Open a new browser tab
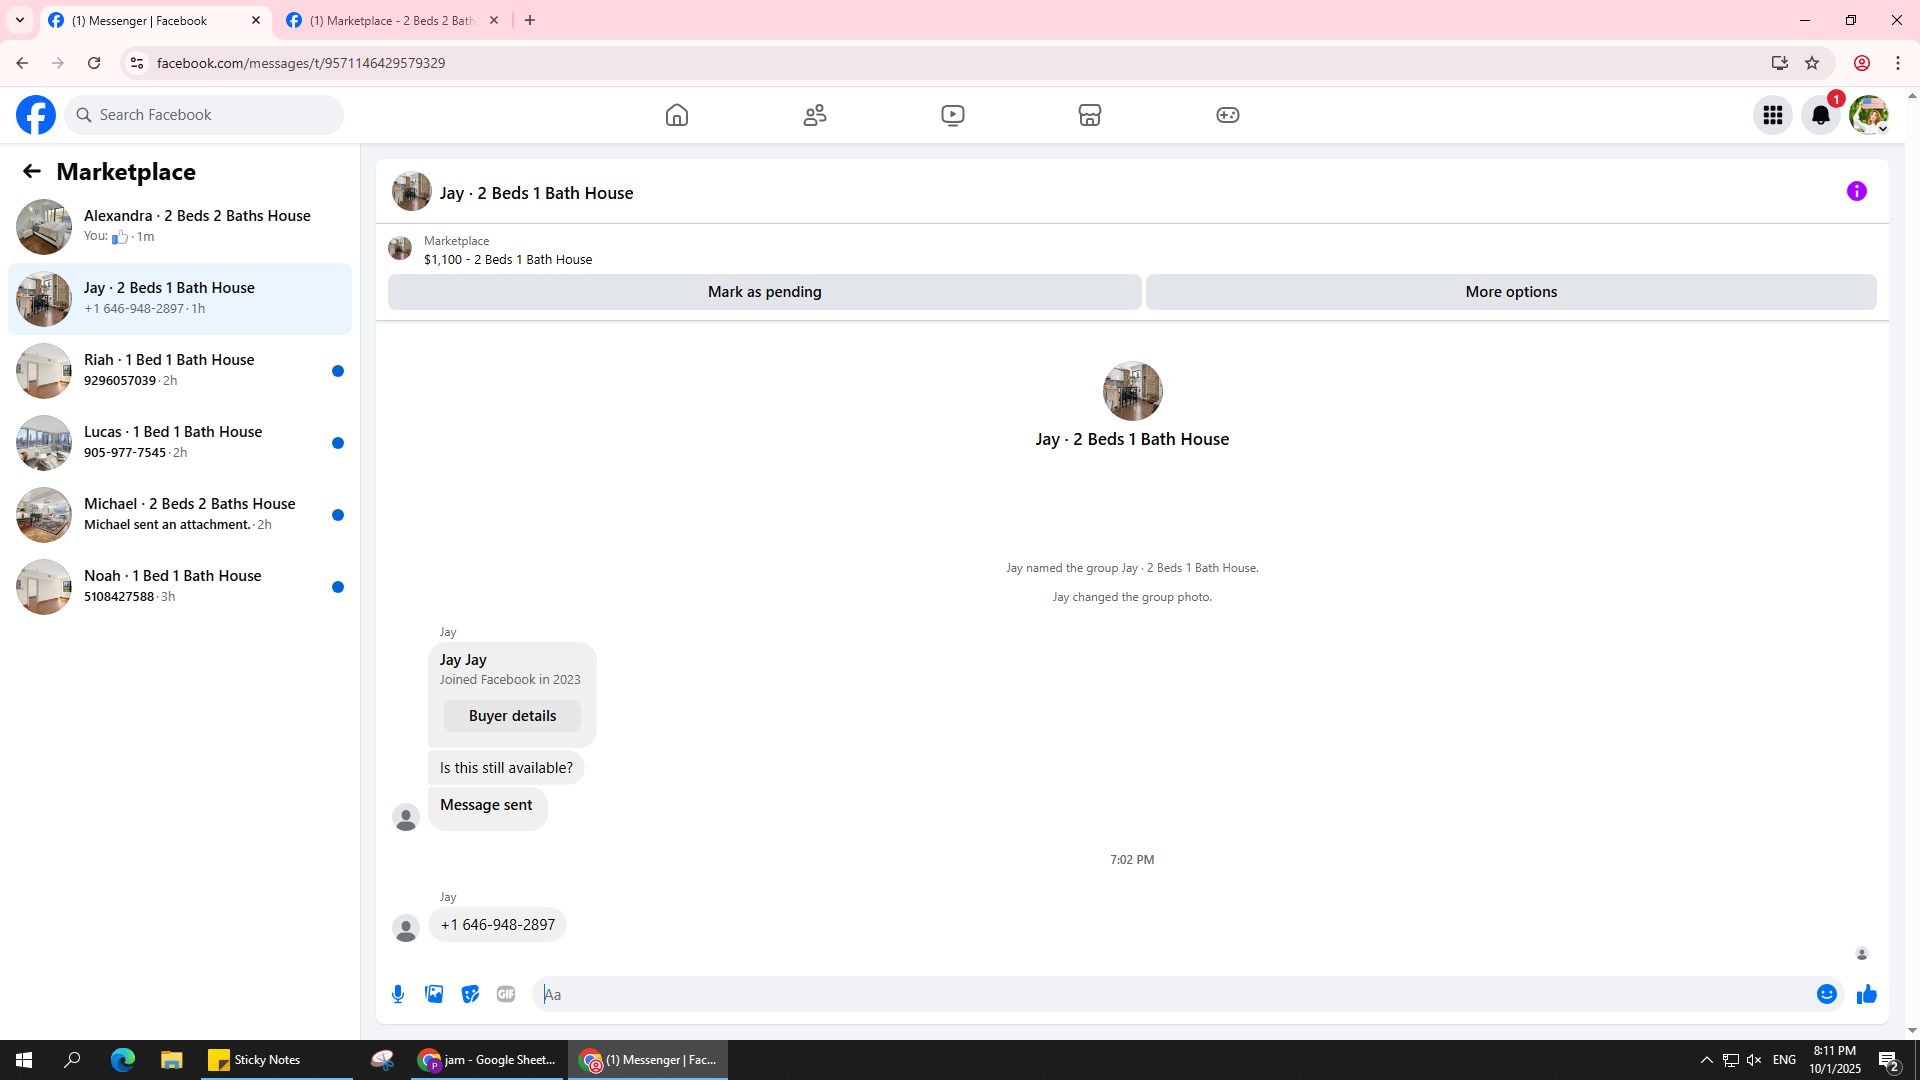Screen dimensions: 1920x1080 click(x=530, y=21)
